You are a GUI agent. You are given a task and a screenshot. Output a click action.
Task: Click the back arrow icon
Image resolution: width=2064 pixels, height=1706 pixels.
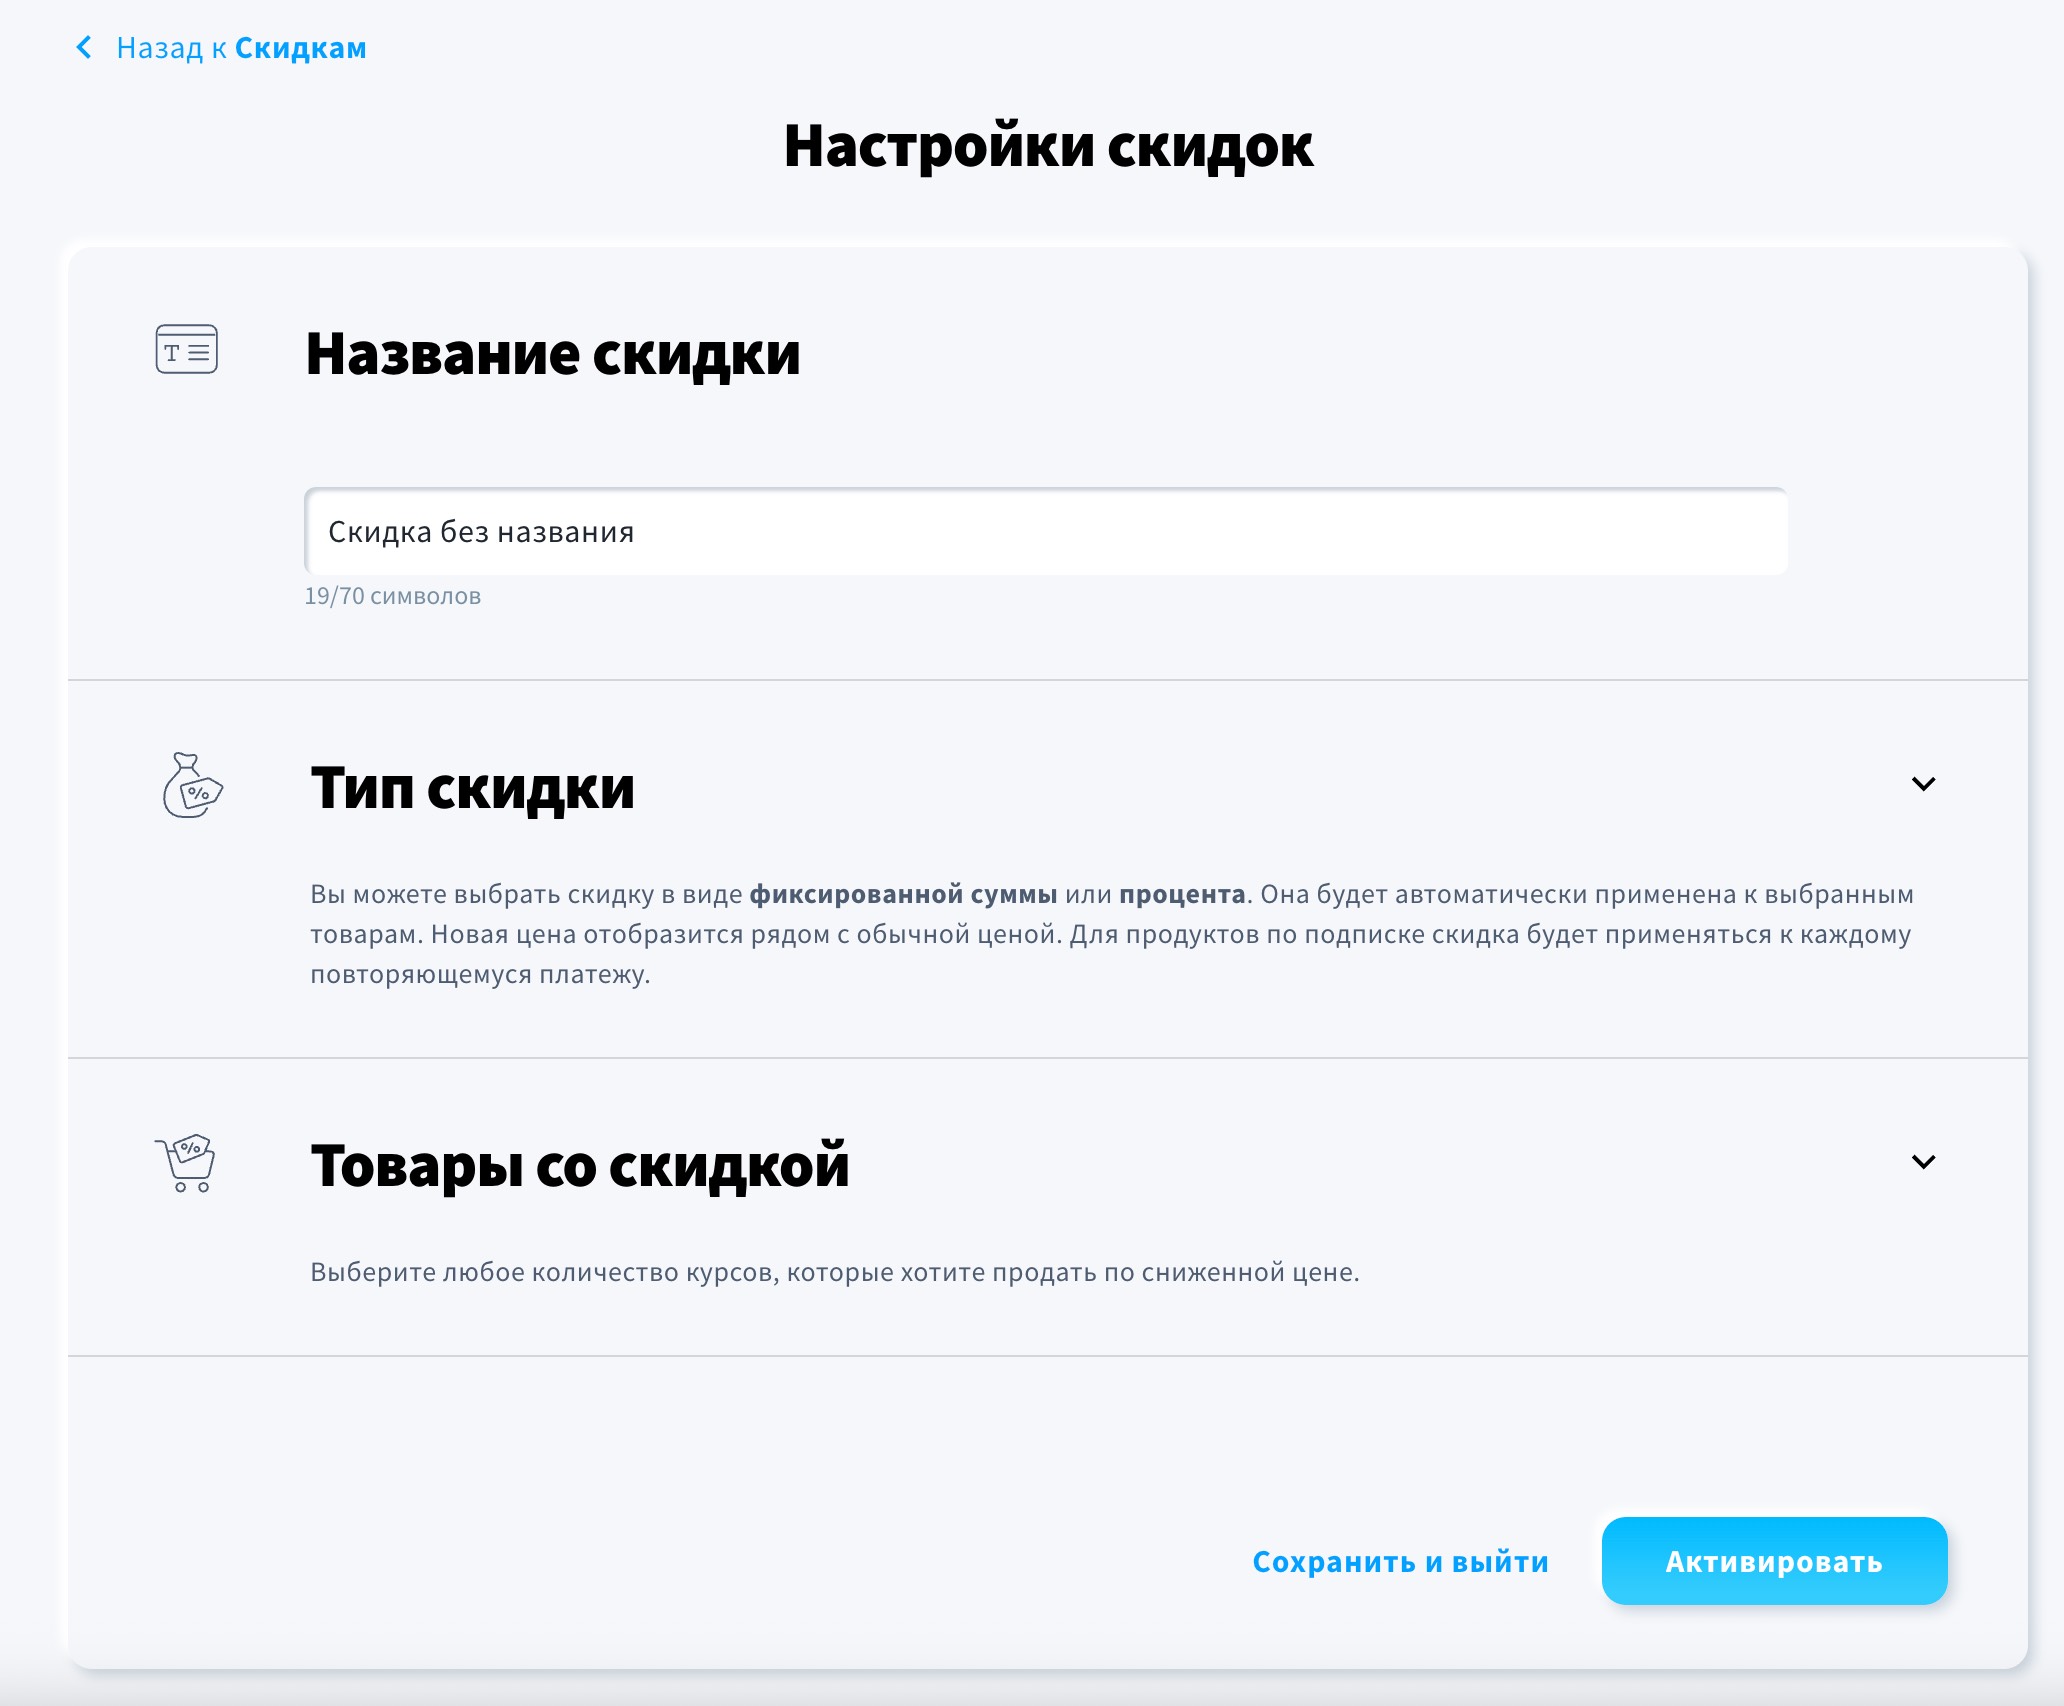[85, 47]
